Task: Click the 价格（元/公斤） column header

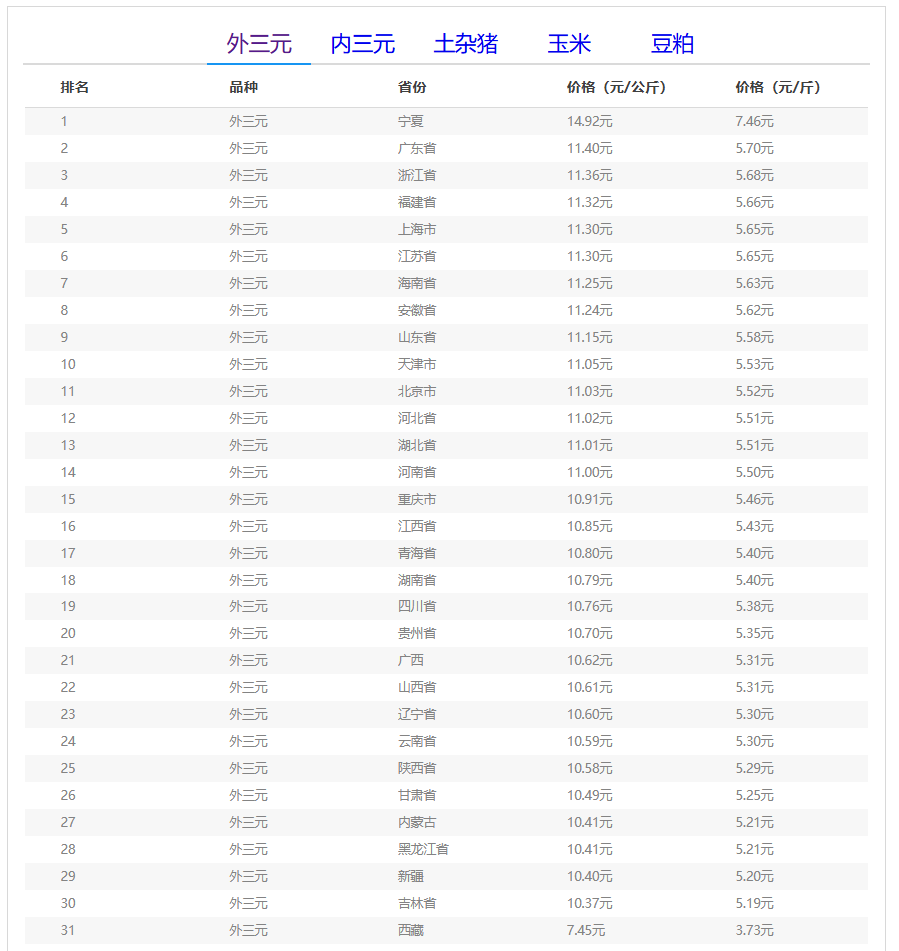Action: [x=616, y=88]
